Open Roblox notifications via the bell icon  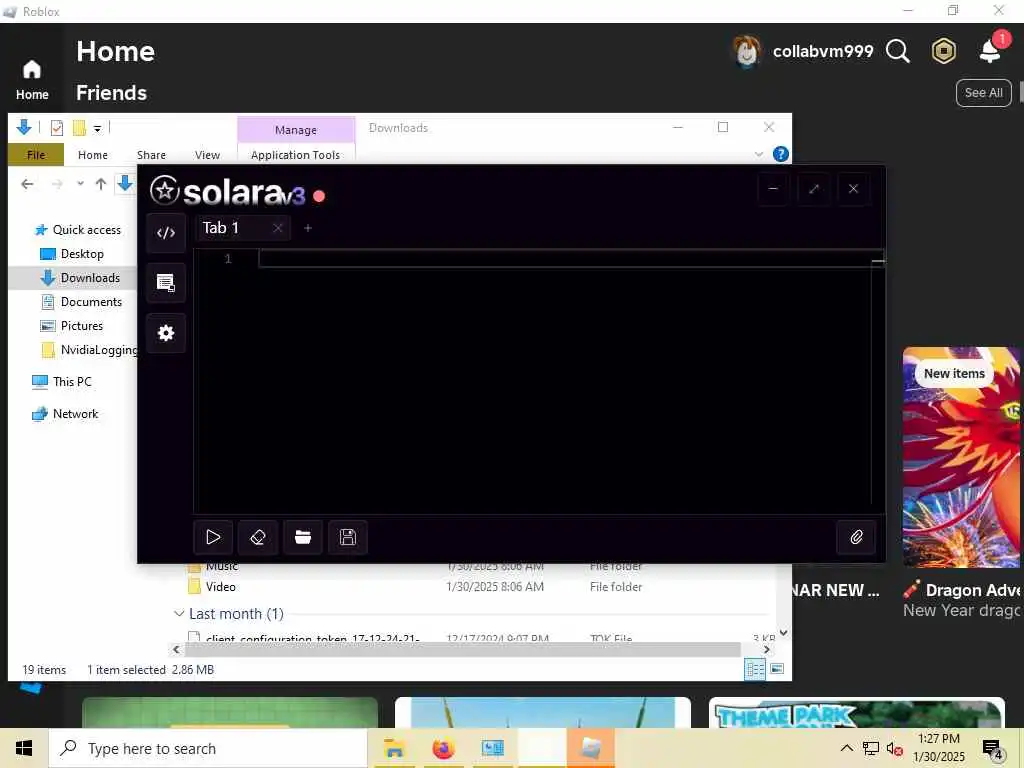coord(990,51)
